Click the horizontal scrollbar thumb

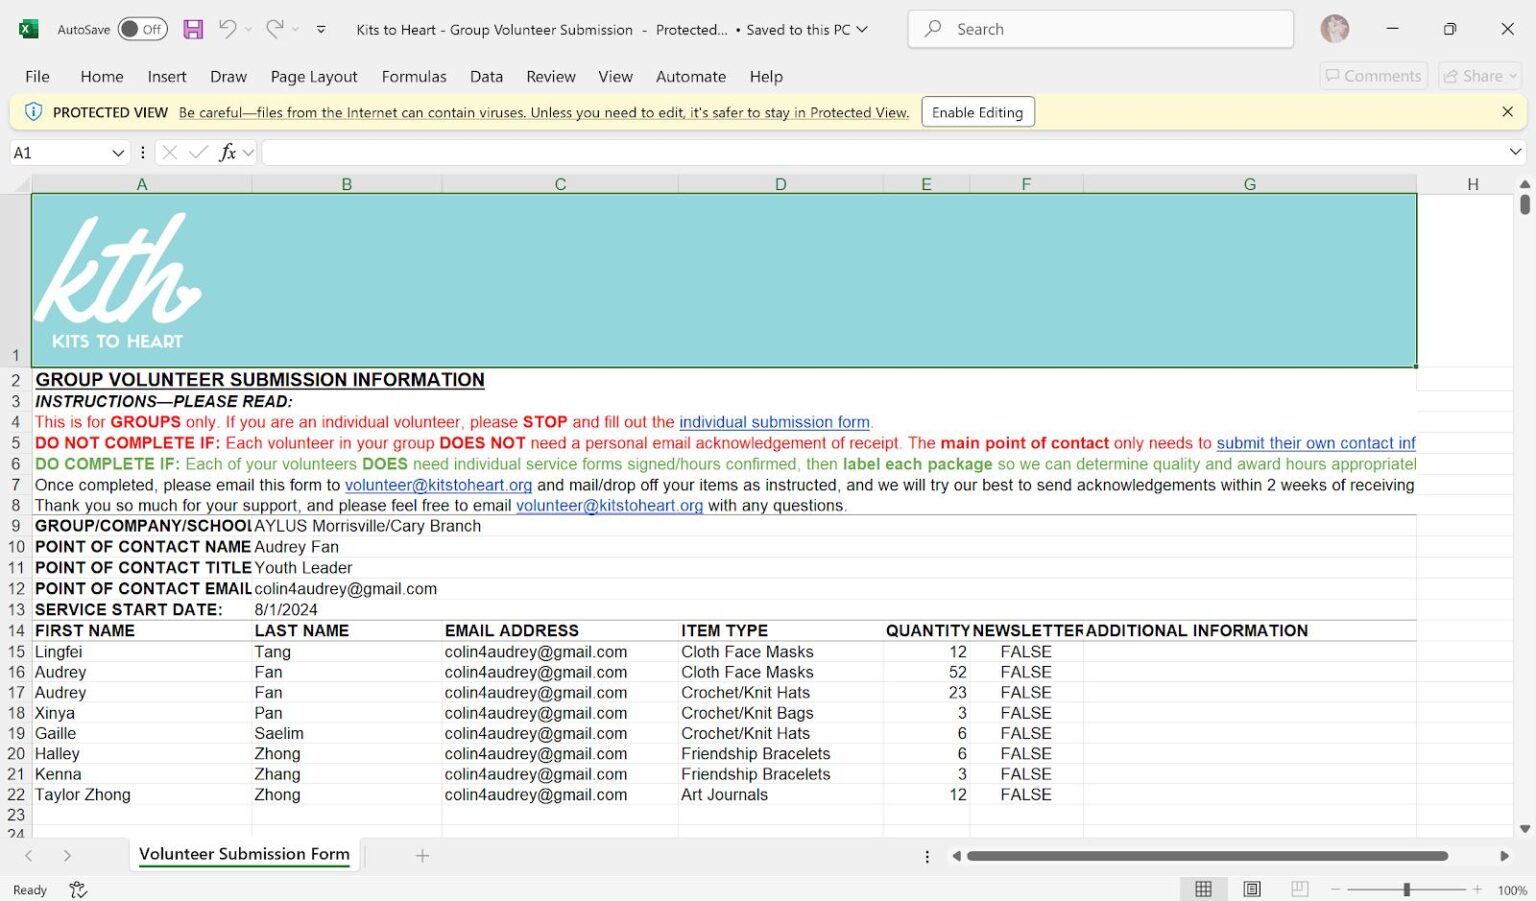pos(1207,856)
